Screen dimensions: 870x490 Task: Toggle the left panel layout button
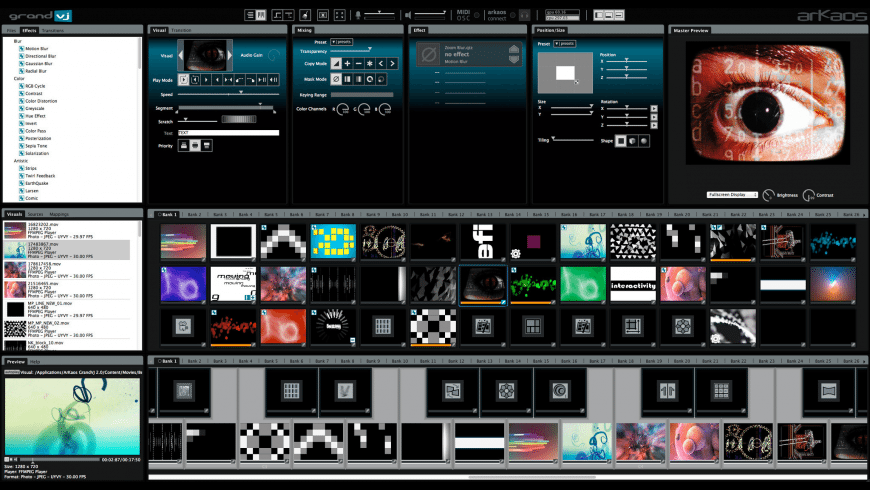pyautogui.click(x=599, y=15)
